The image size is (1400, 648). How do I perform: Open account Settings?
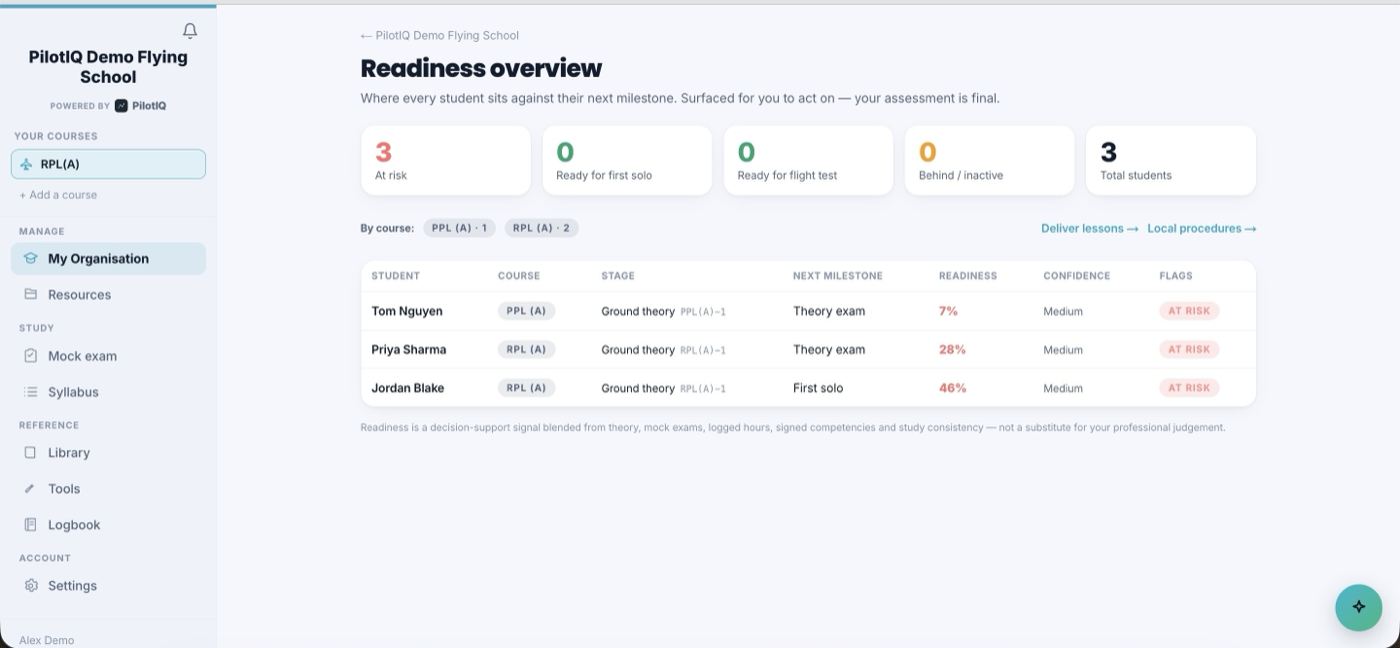[x=108, y=586]
